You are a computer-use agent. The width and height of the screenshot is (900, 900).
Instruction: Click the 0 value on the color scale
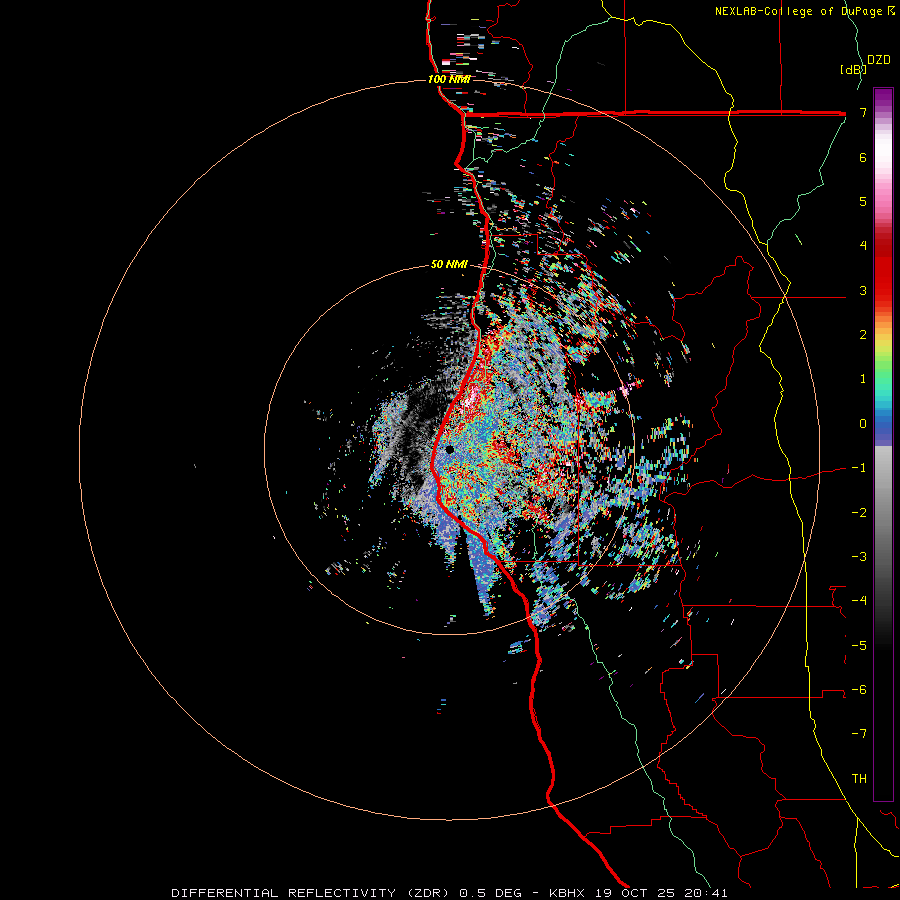click(x=863, y=424)
